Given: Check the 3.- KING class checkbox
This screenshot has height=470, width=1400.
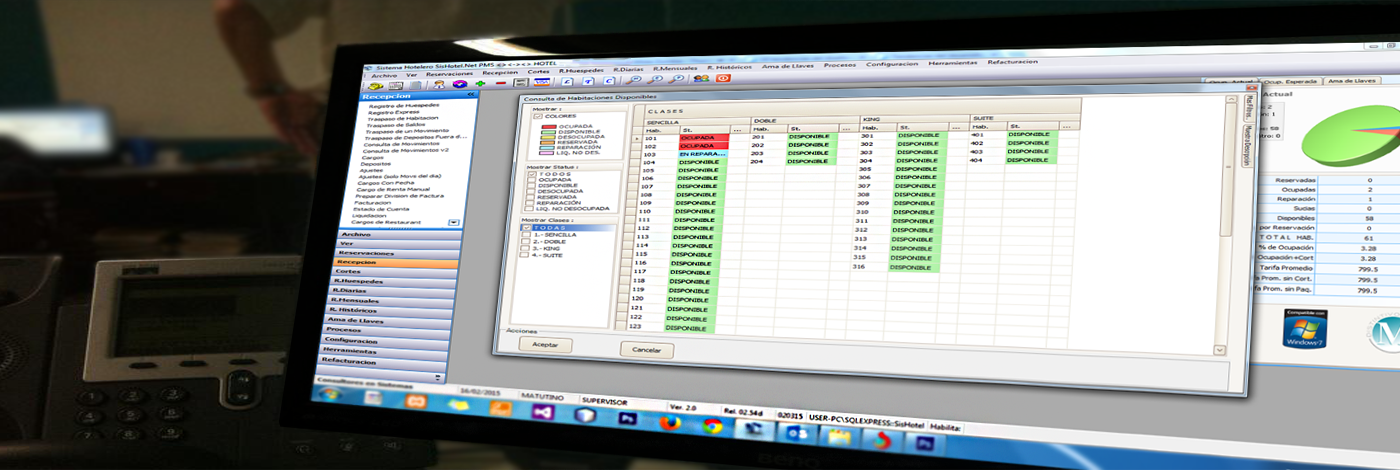Looking at the screenshot, I should [524, 248].
